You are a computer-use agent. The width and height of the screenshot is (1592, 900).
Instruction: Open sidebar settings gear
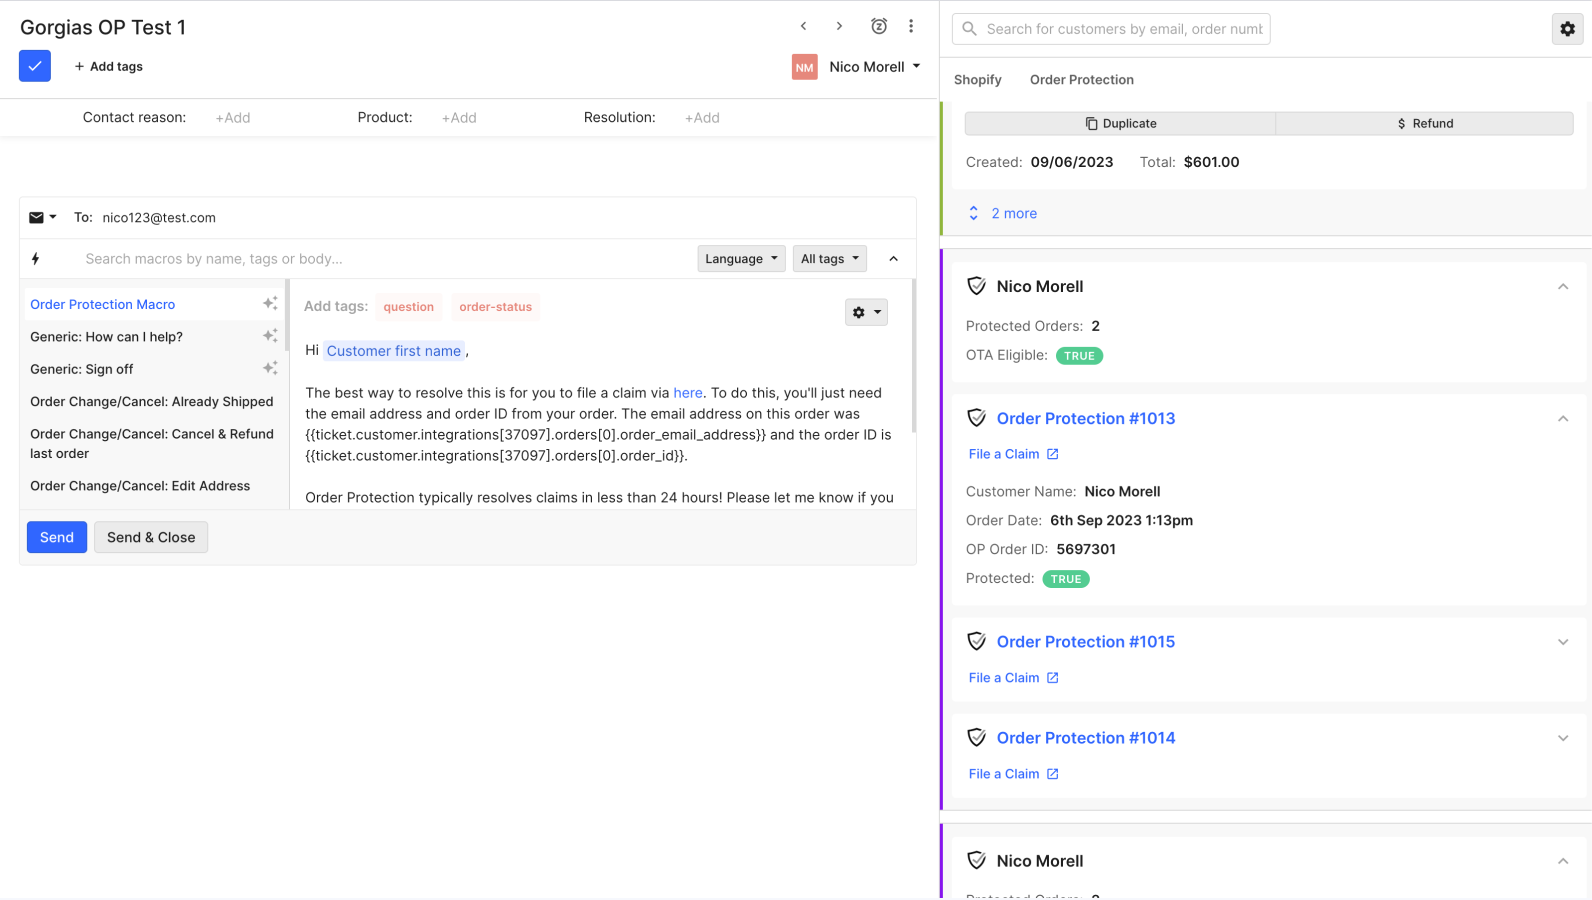[1567, 29]
